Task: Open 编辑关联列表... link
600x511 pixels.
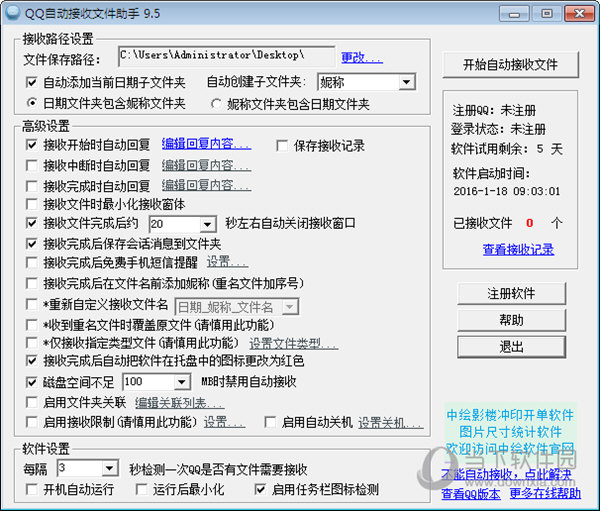Action: coord(179,403)
